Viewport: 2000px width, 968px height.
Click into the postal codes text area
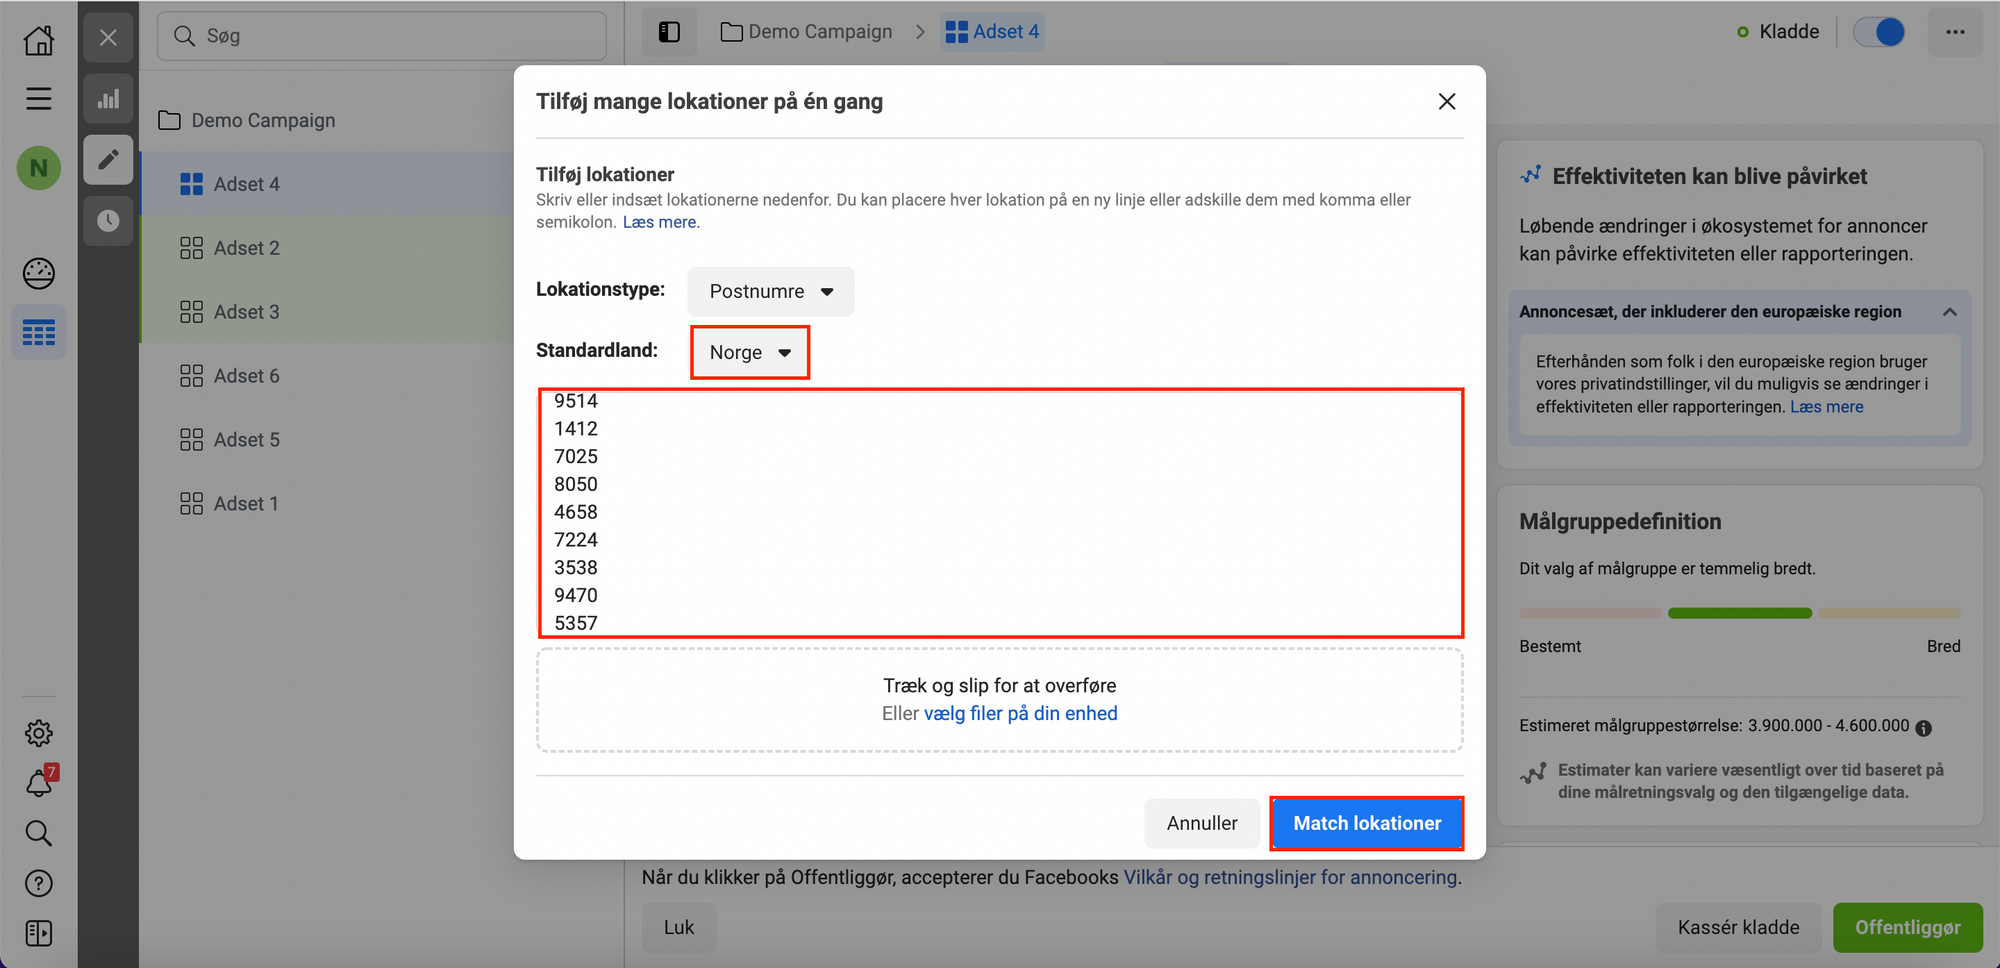pos(1000,512)
